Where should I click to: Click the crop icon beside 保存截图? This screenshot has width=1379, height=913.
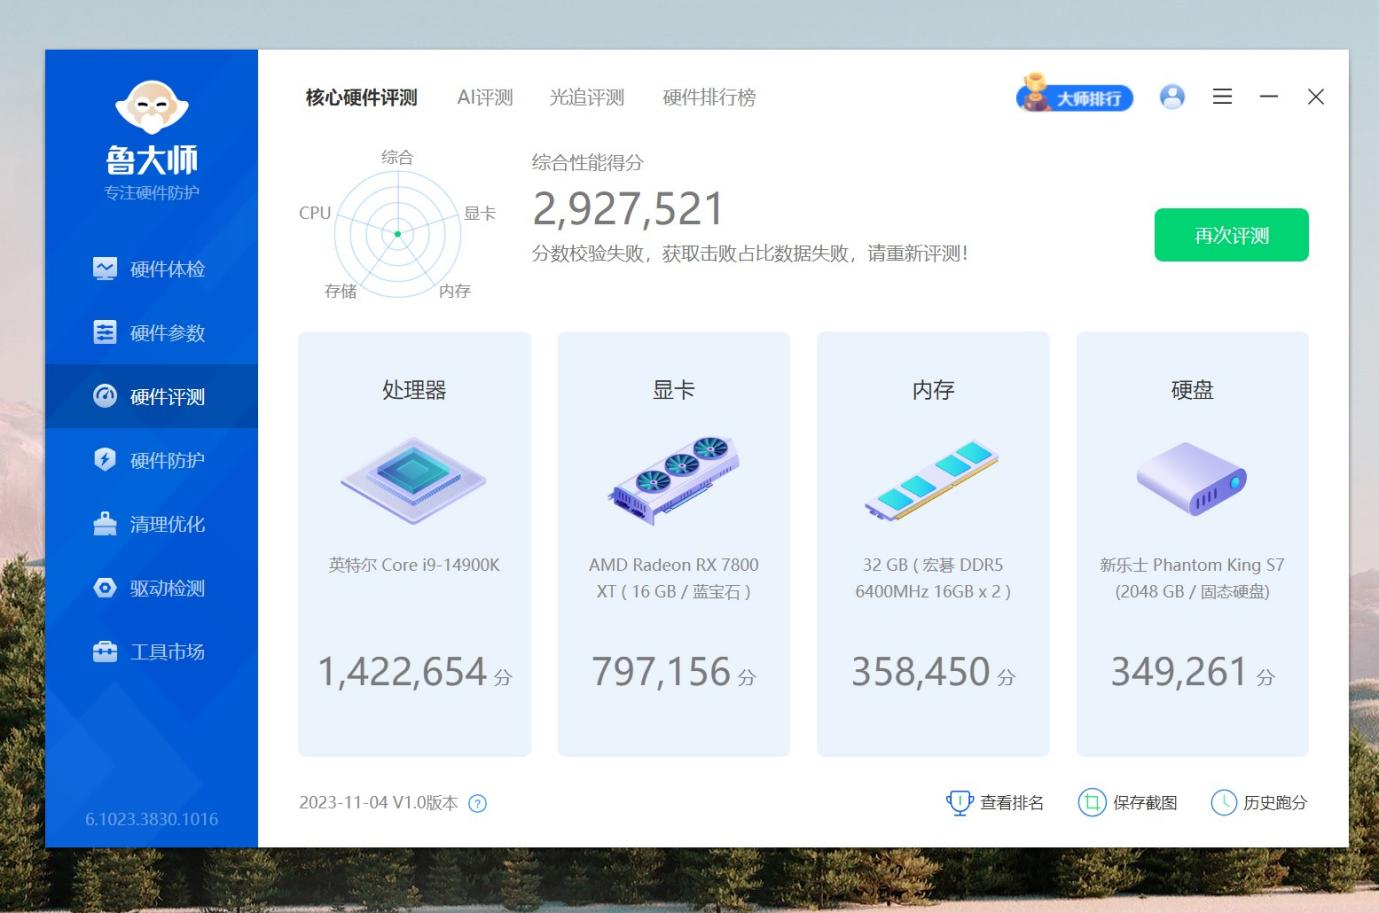pos(1092,803)
